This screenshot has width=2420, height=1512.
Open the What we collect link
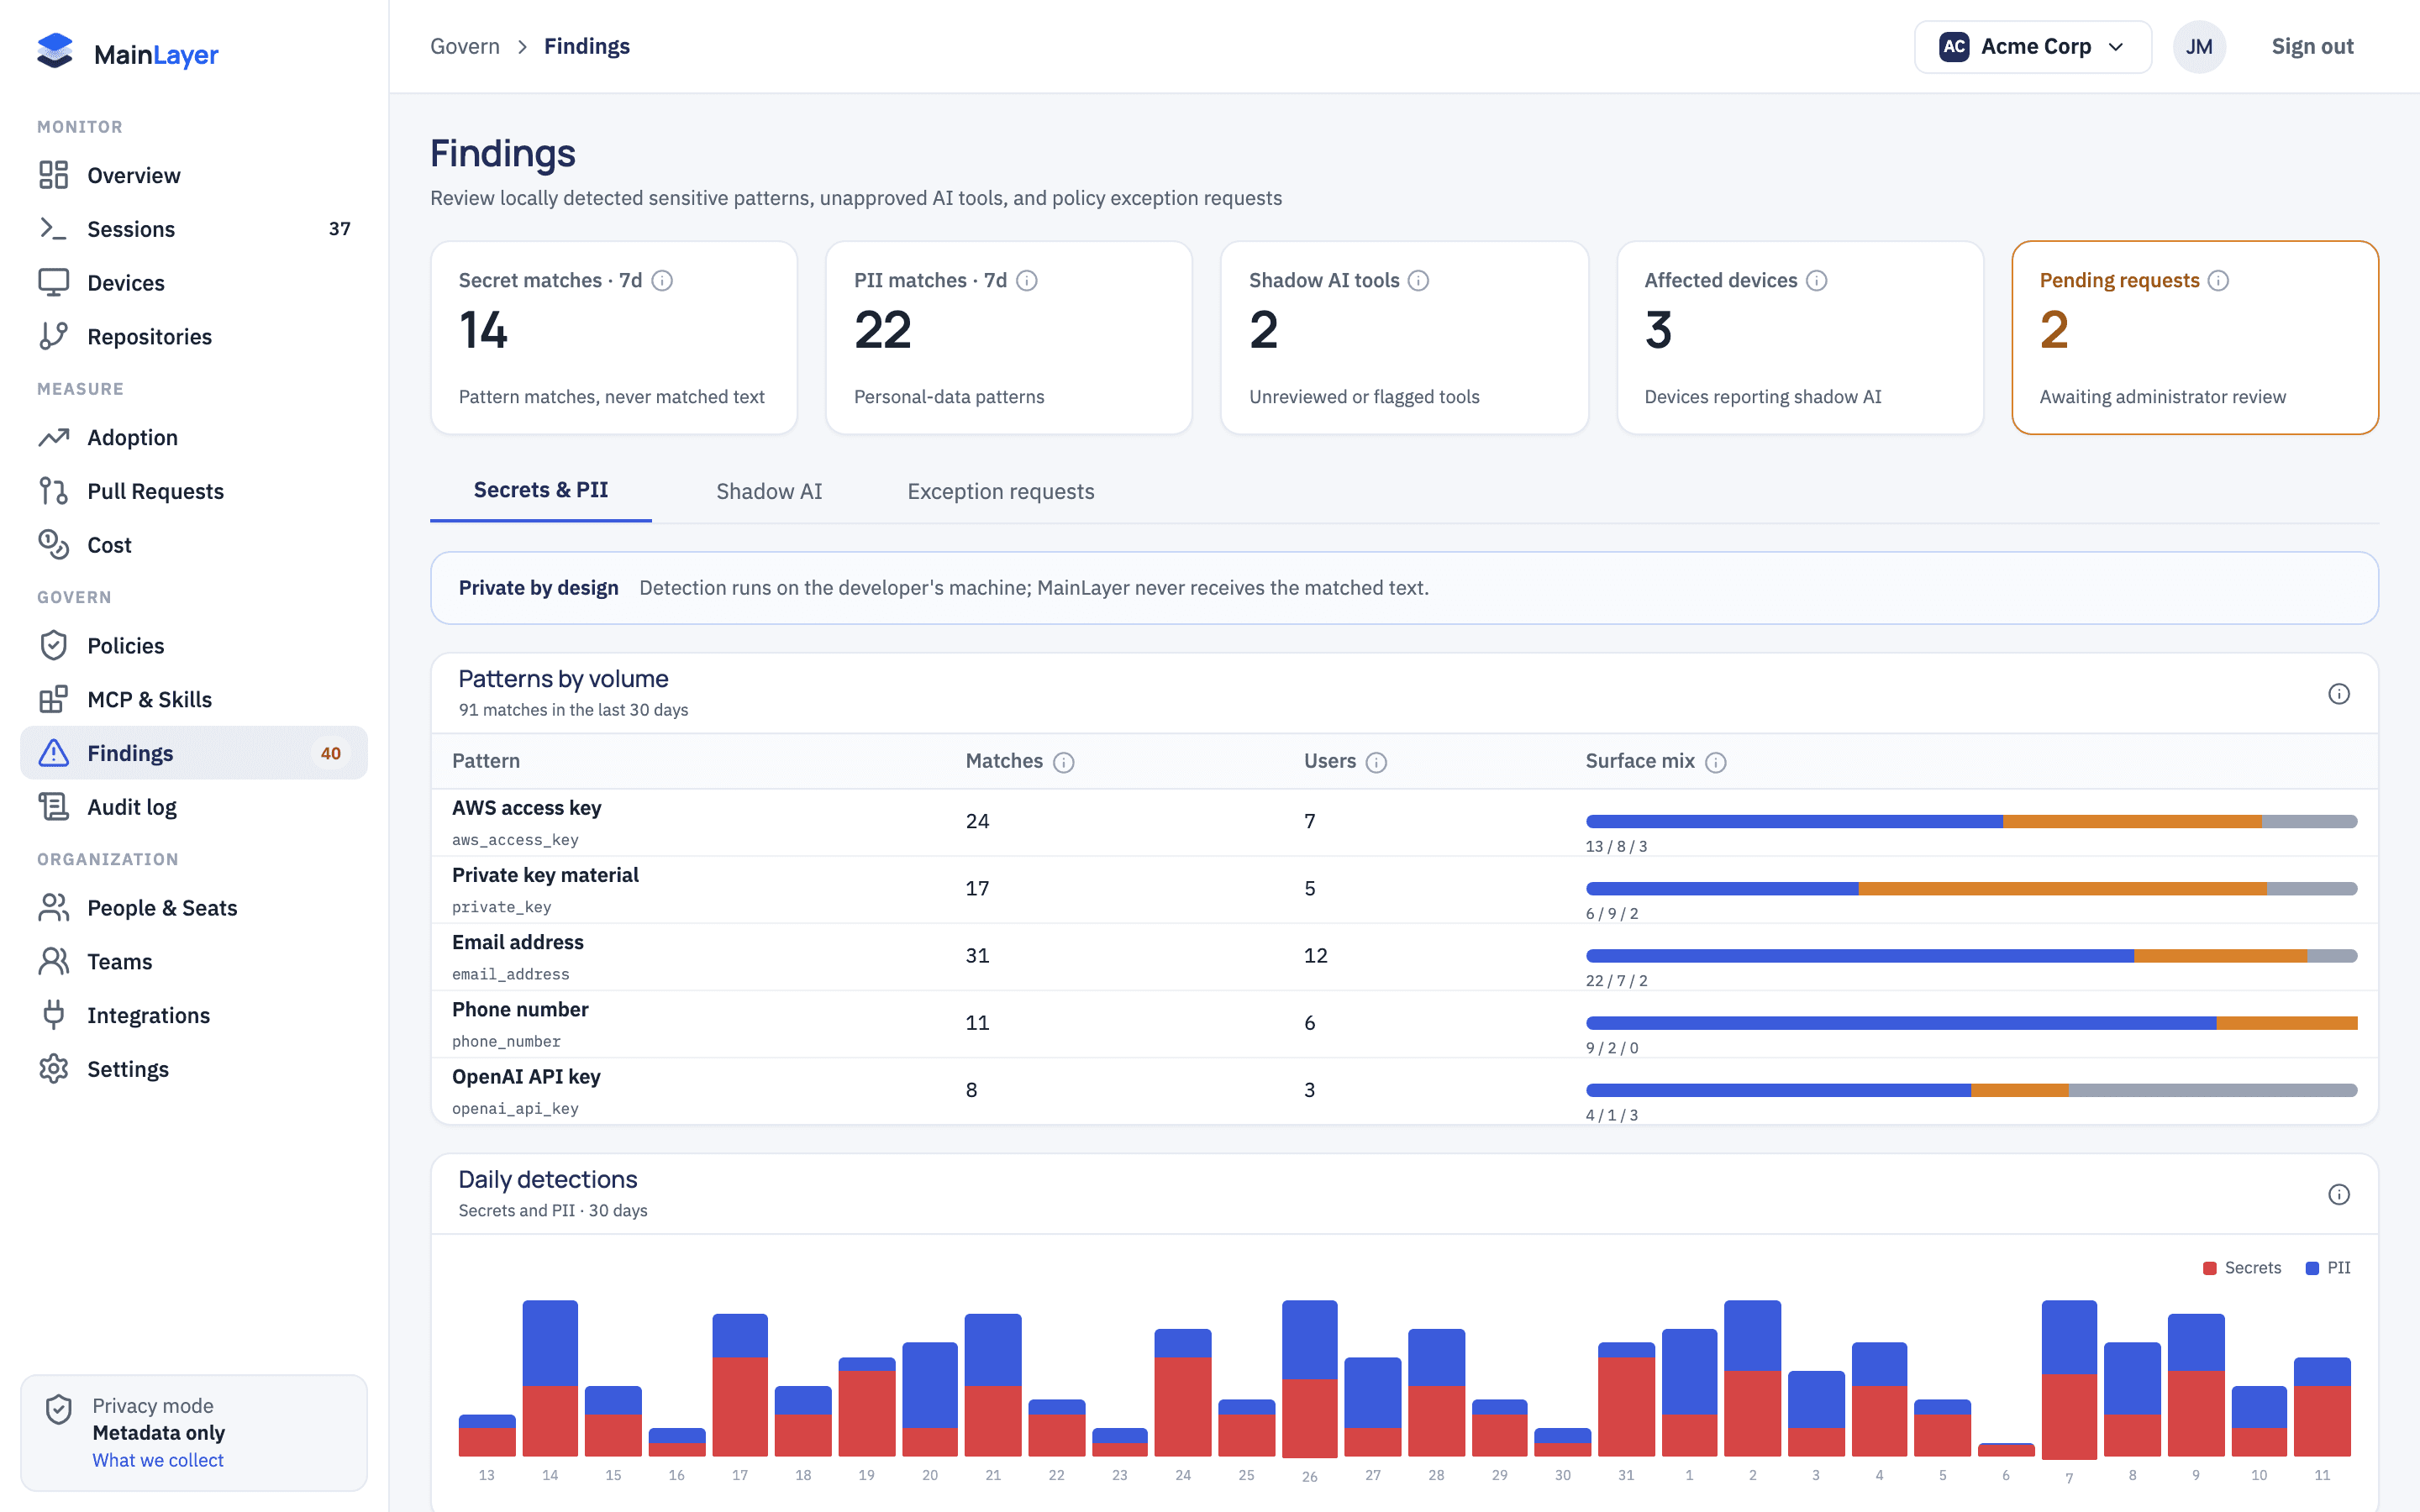(158, 1460)
